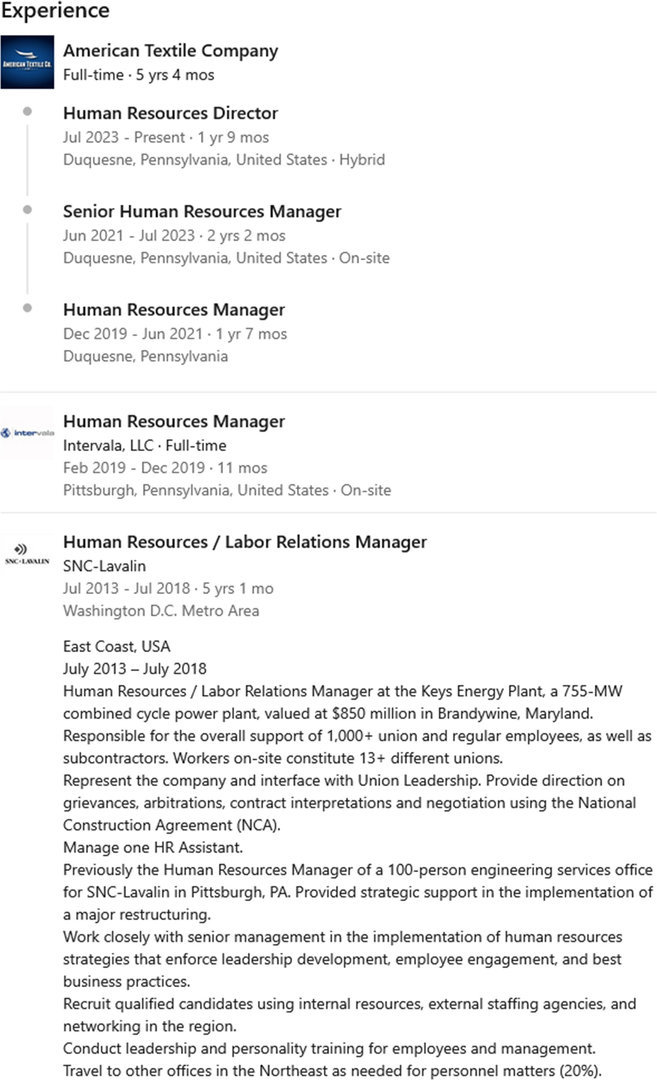Click the SNC-Lavalin company name text
Image resolution: width=657 pixels, height=1080 pixels.
[x=104, y=566]
